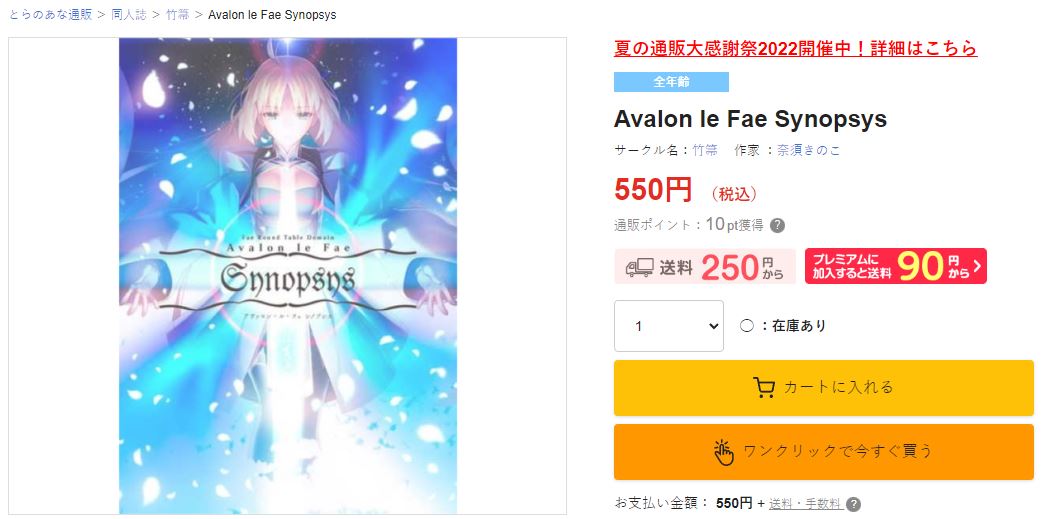Click the 送料 250円 shipping banner
The height and width of the screenshot is (519, 1043).
coord(704,267)
